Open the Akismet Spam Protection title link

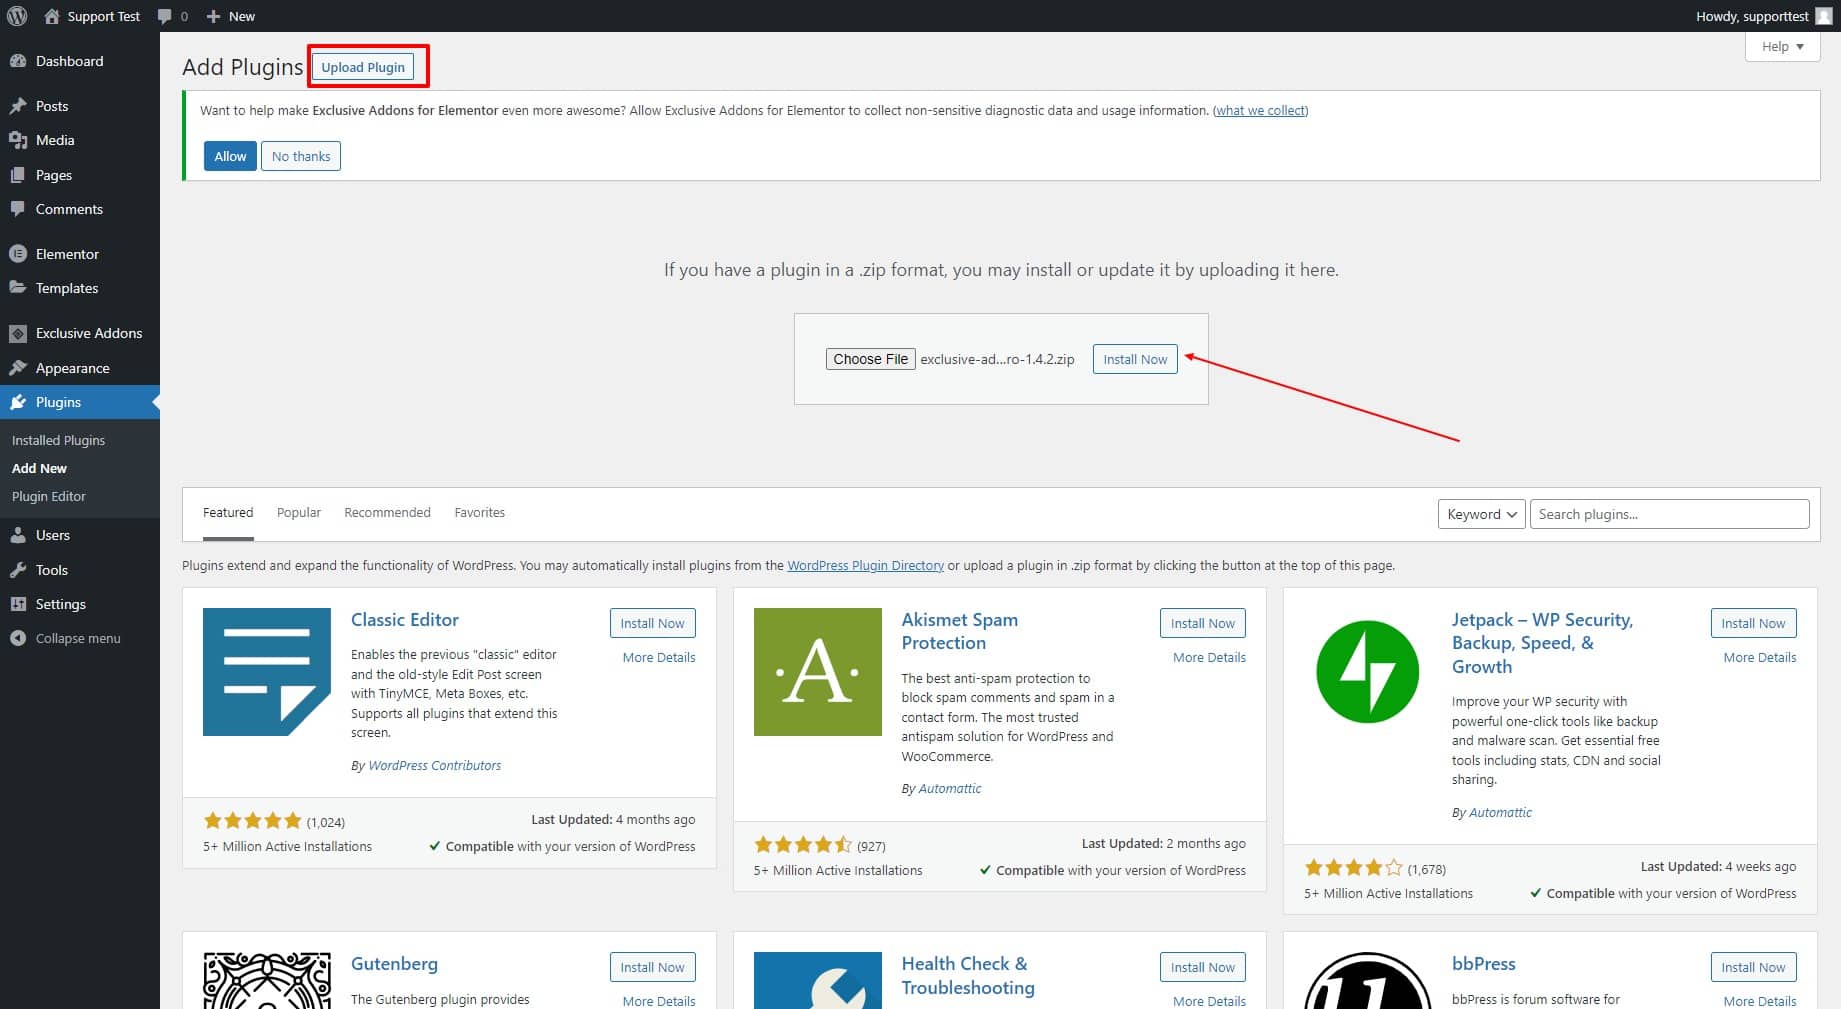[x=959, y=631]
